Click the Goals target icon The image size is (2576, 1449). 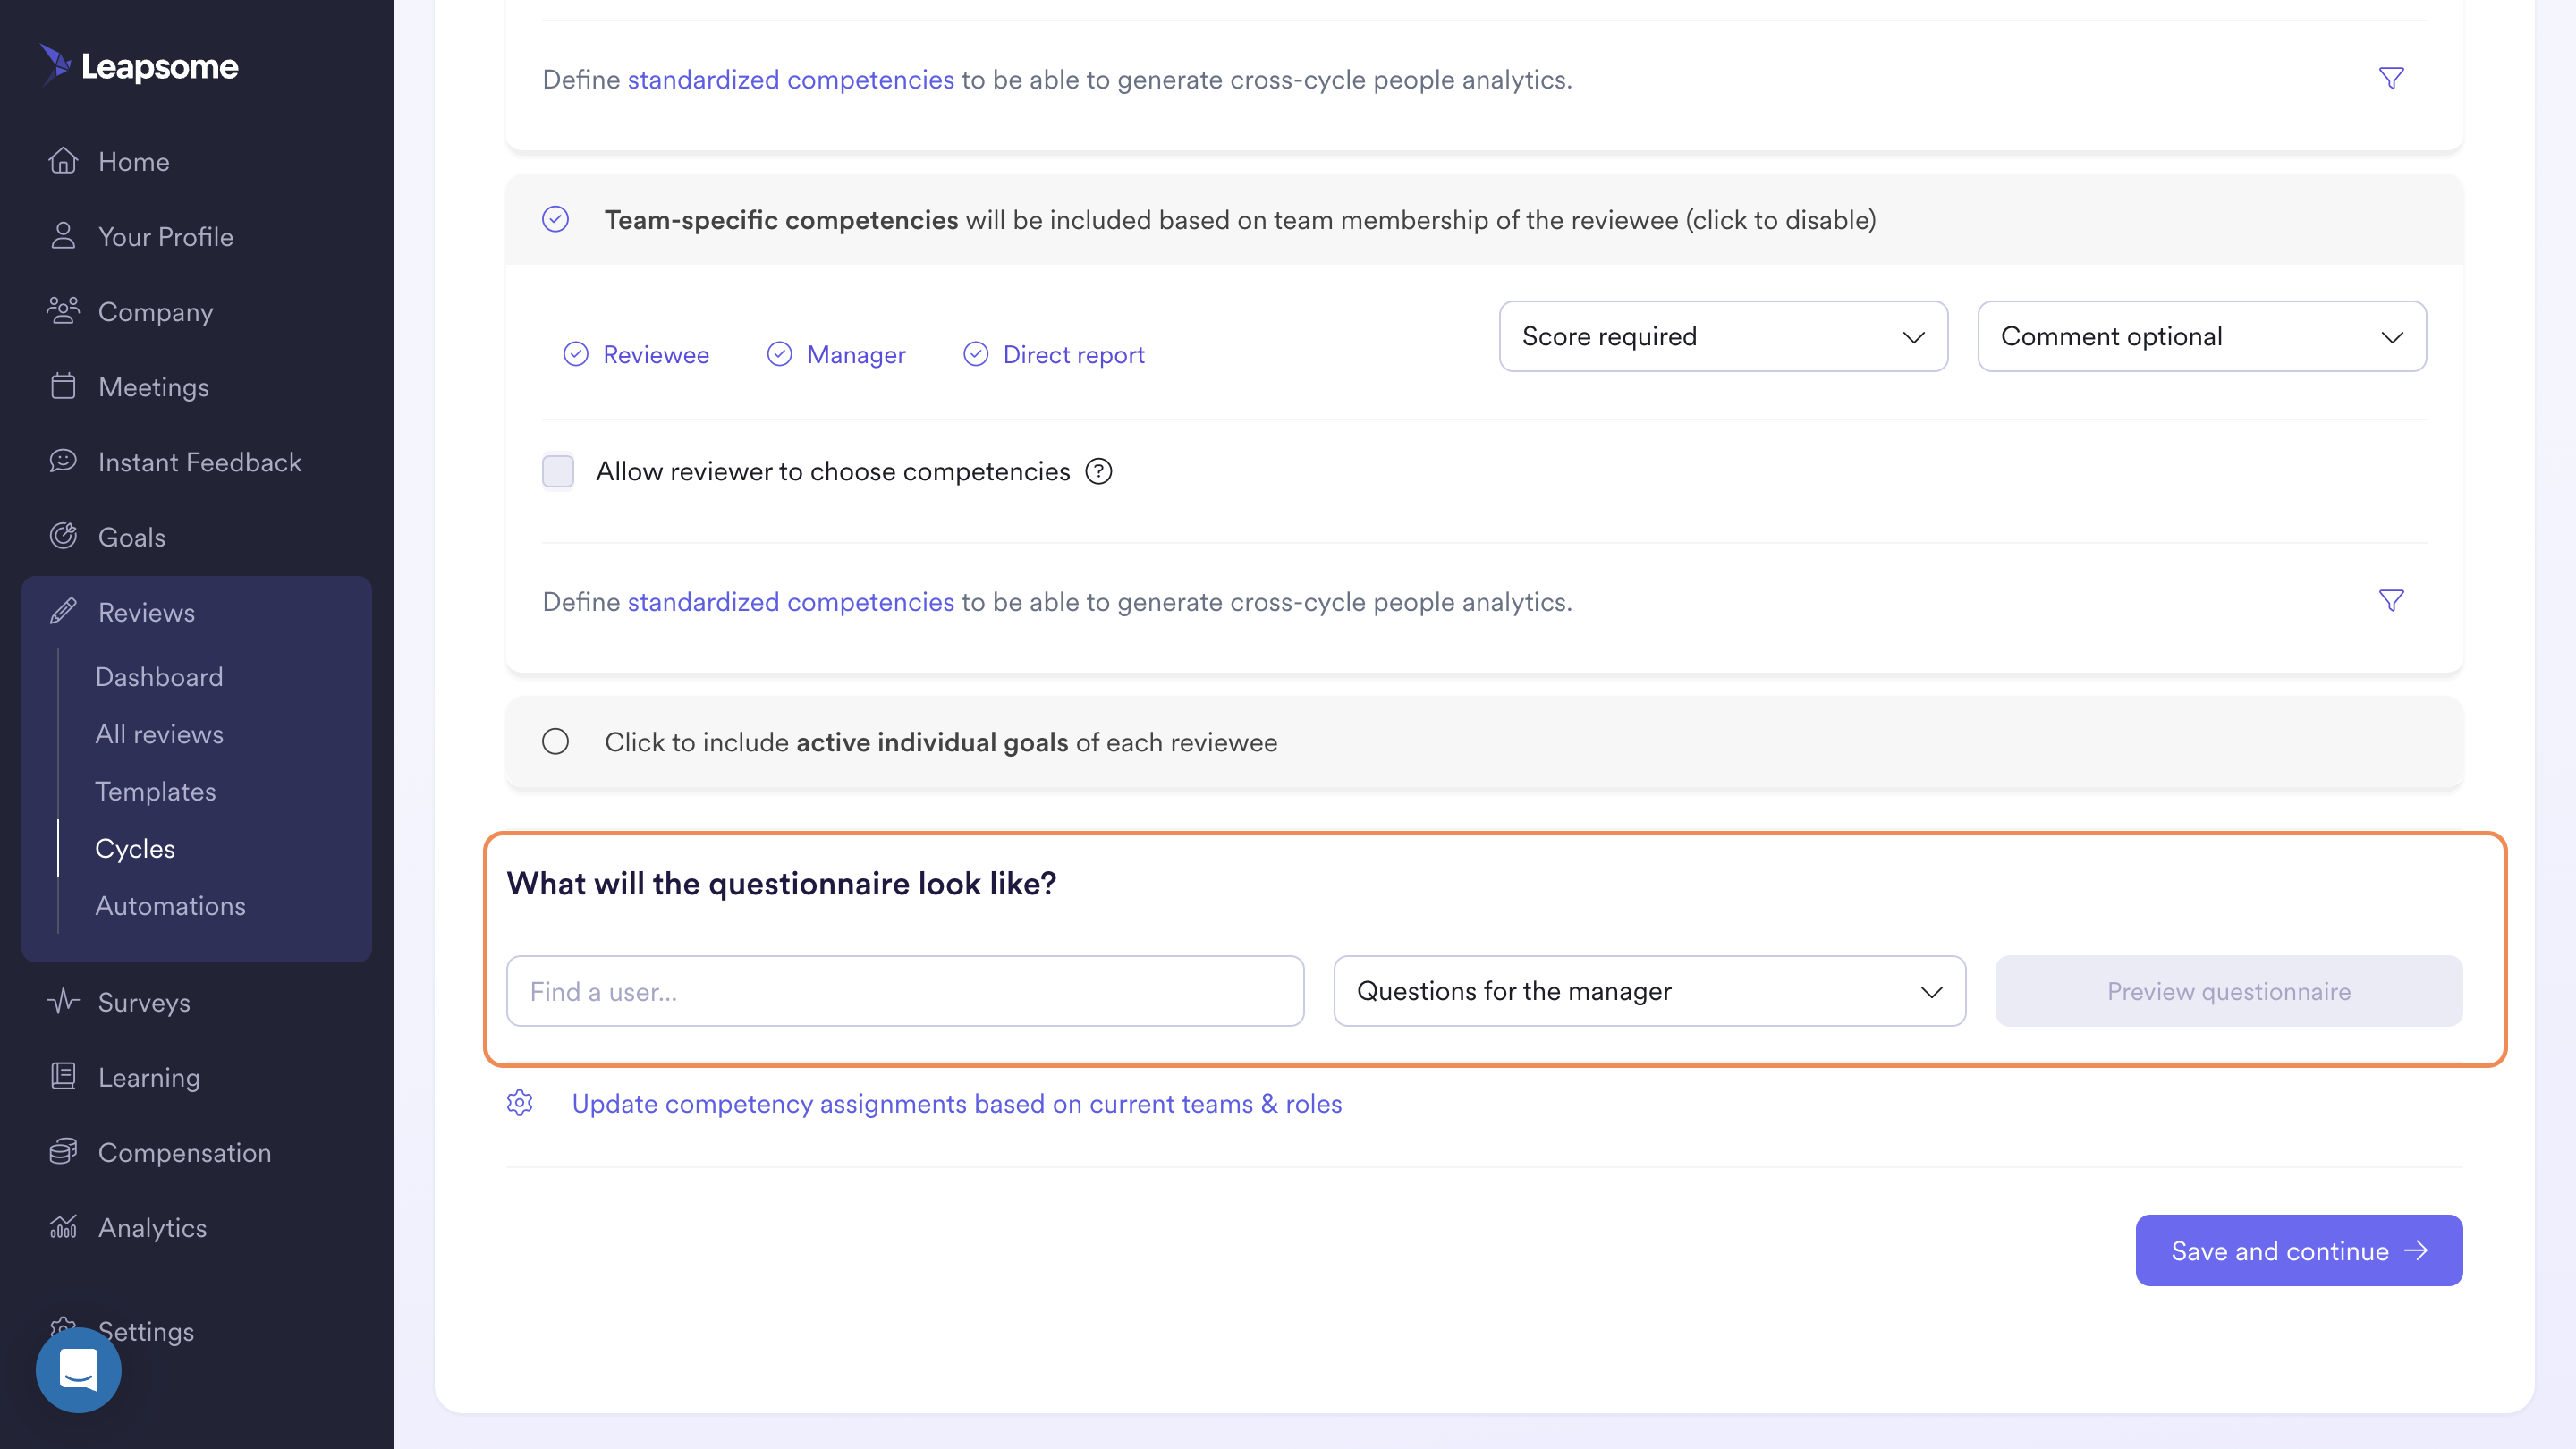point(63,536)
